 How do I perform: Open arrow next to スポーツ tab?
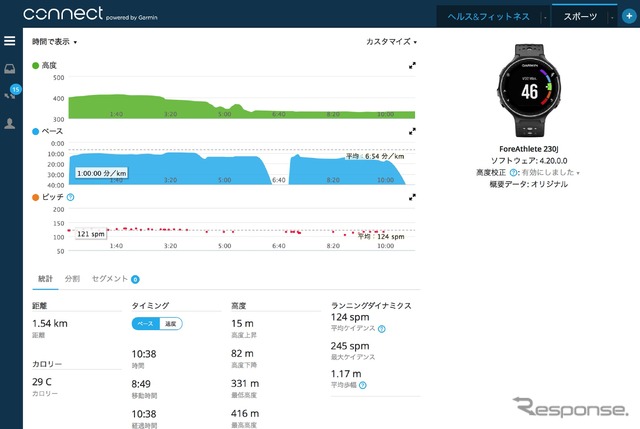click(612, 17)
